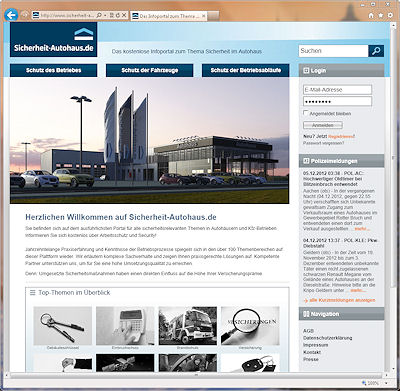Open the Gebäudeschlüssel keys thumbnail
The image size is (400, 391).
click(x=63, y=326)
